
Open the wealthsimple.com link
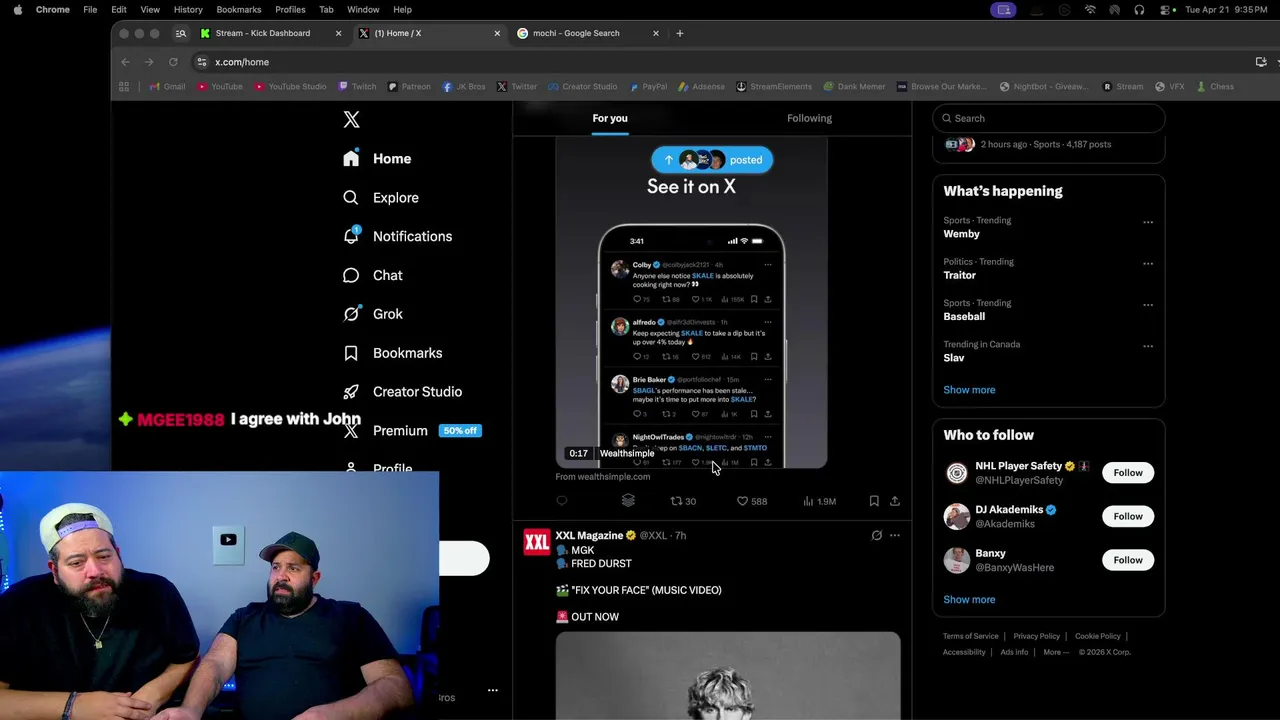point(603,477)
